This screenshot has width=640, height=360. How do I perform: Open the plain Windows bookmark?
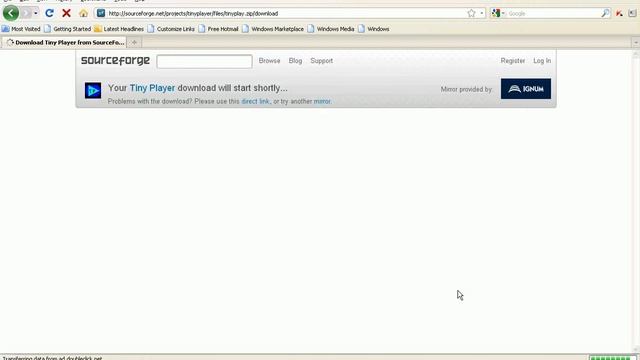coord(373,29)
